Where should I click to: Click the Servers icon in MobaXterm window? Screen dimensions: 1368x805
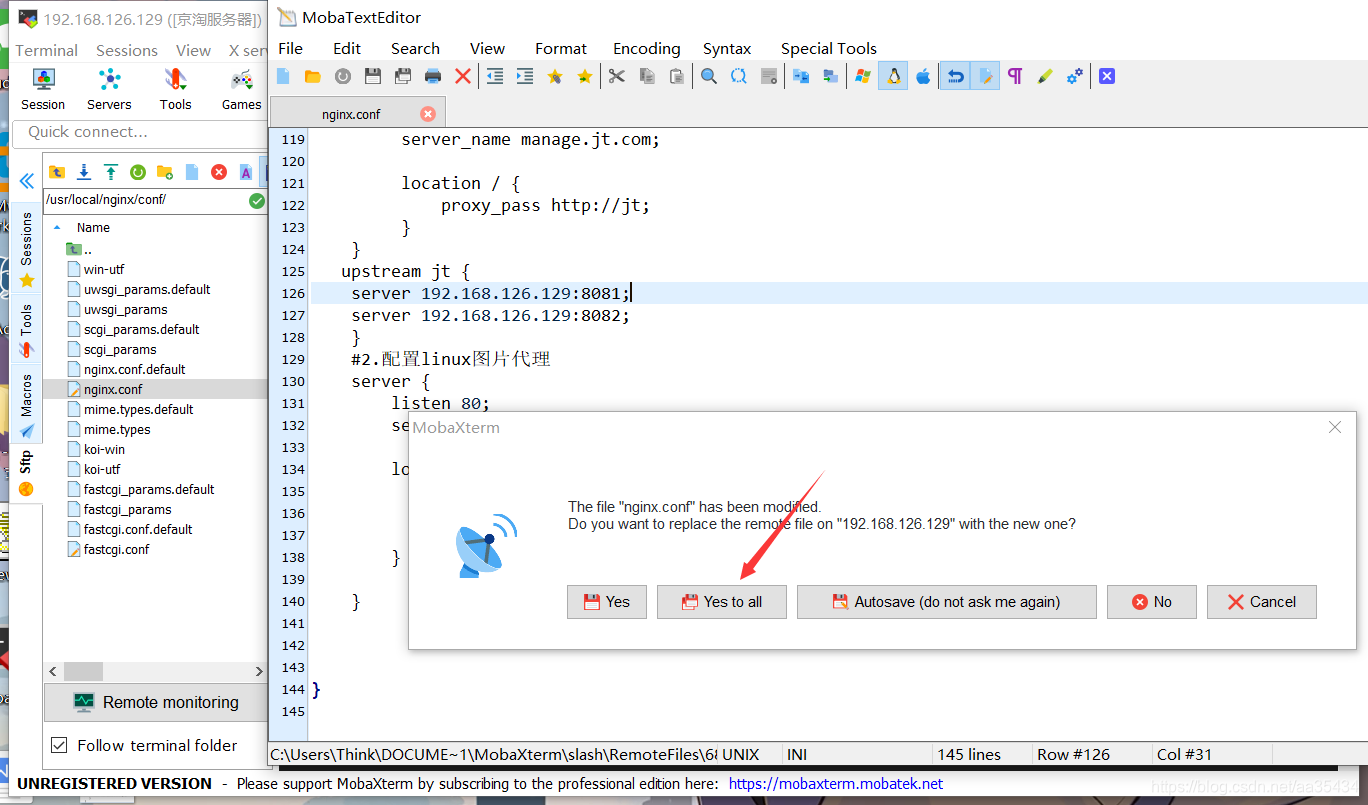coord(109,89)
